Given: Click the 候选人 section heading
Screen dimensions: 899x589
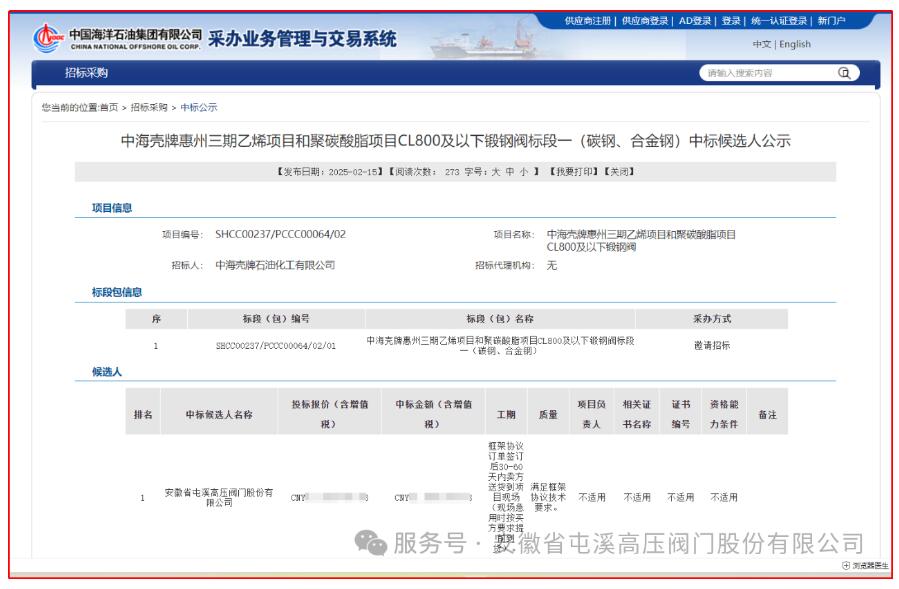Looking at the screenshot, I should click(107, 372).
